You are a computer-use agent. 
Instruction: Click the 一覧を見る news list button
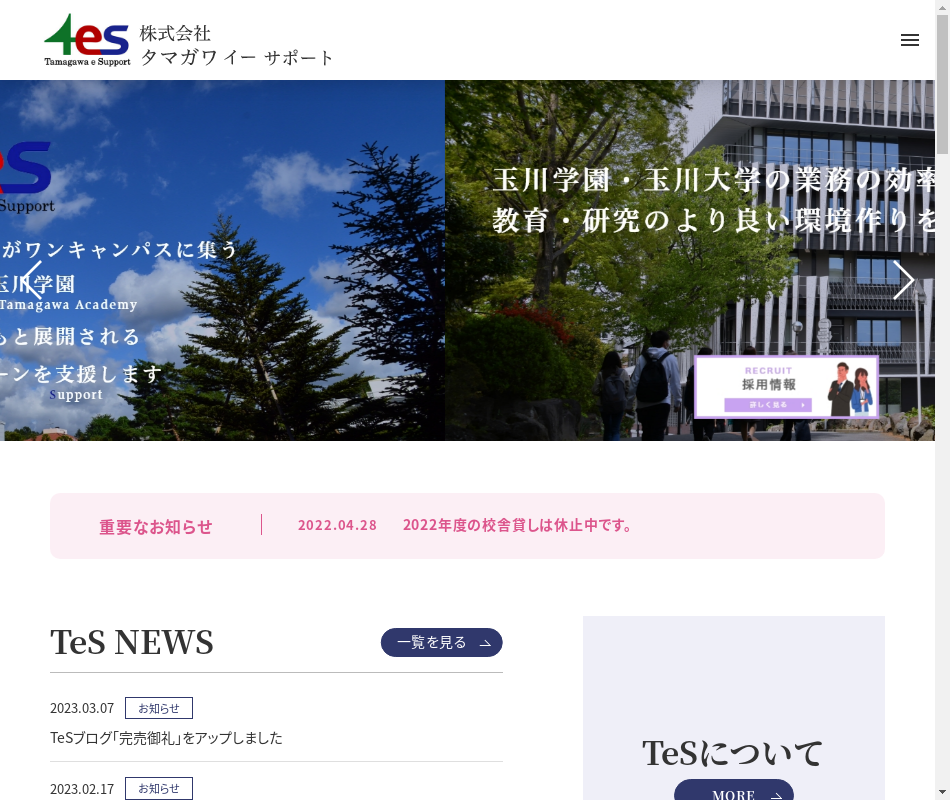(441, 643)
